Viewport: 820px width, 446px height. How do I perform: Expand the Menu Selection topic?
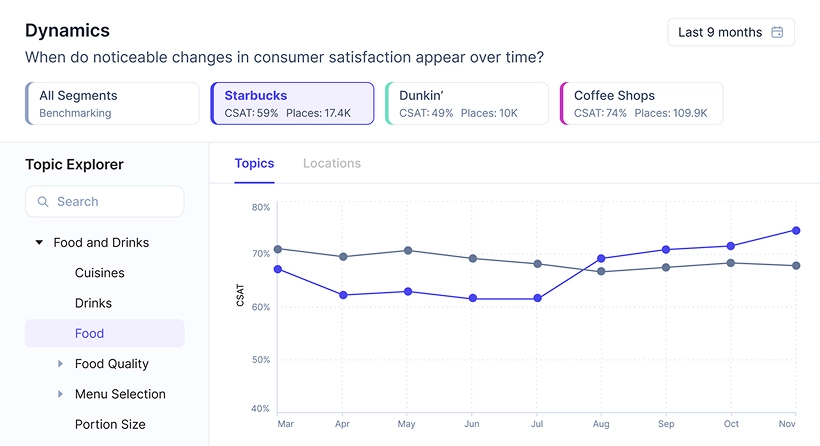[61, 394]
